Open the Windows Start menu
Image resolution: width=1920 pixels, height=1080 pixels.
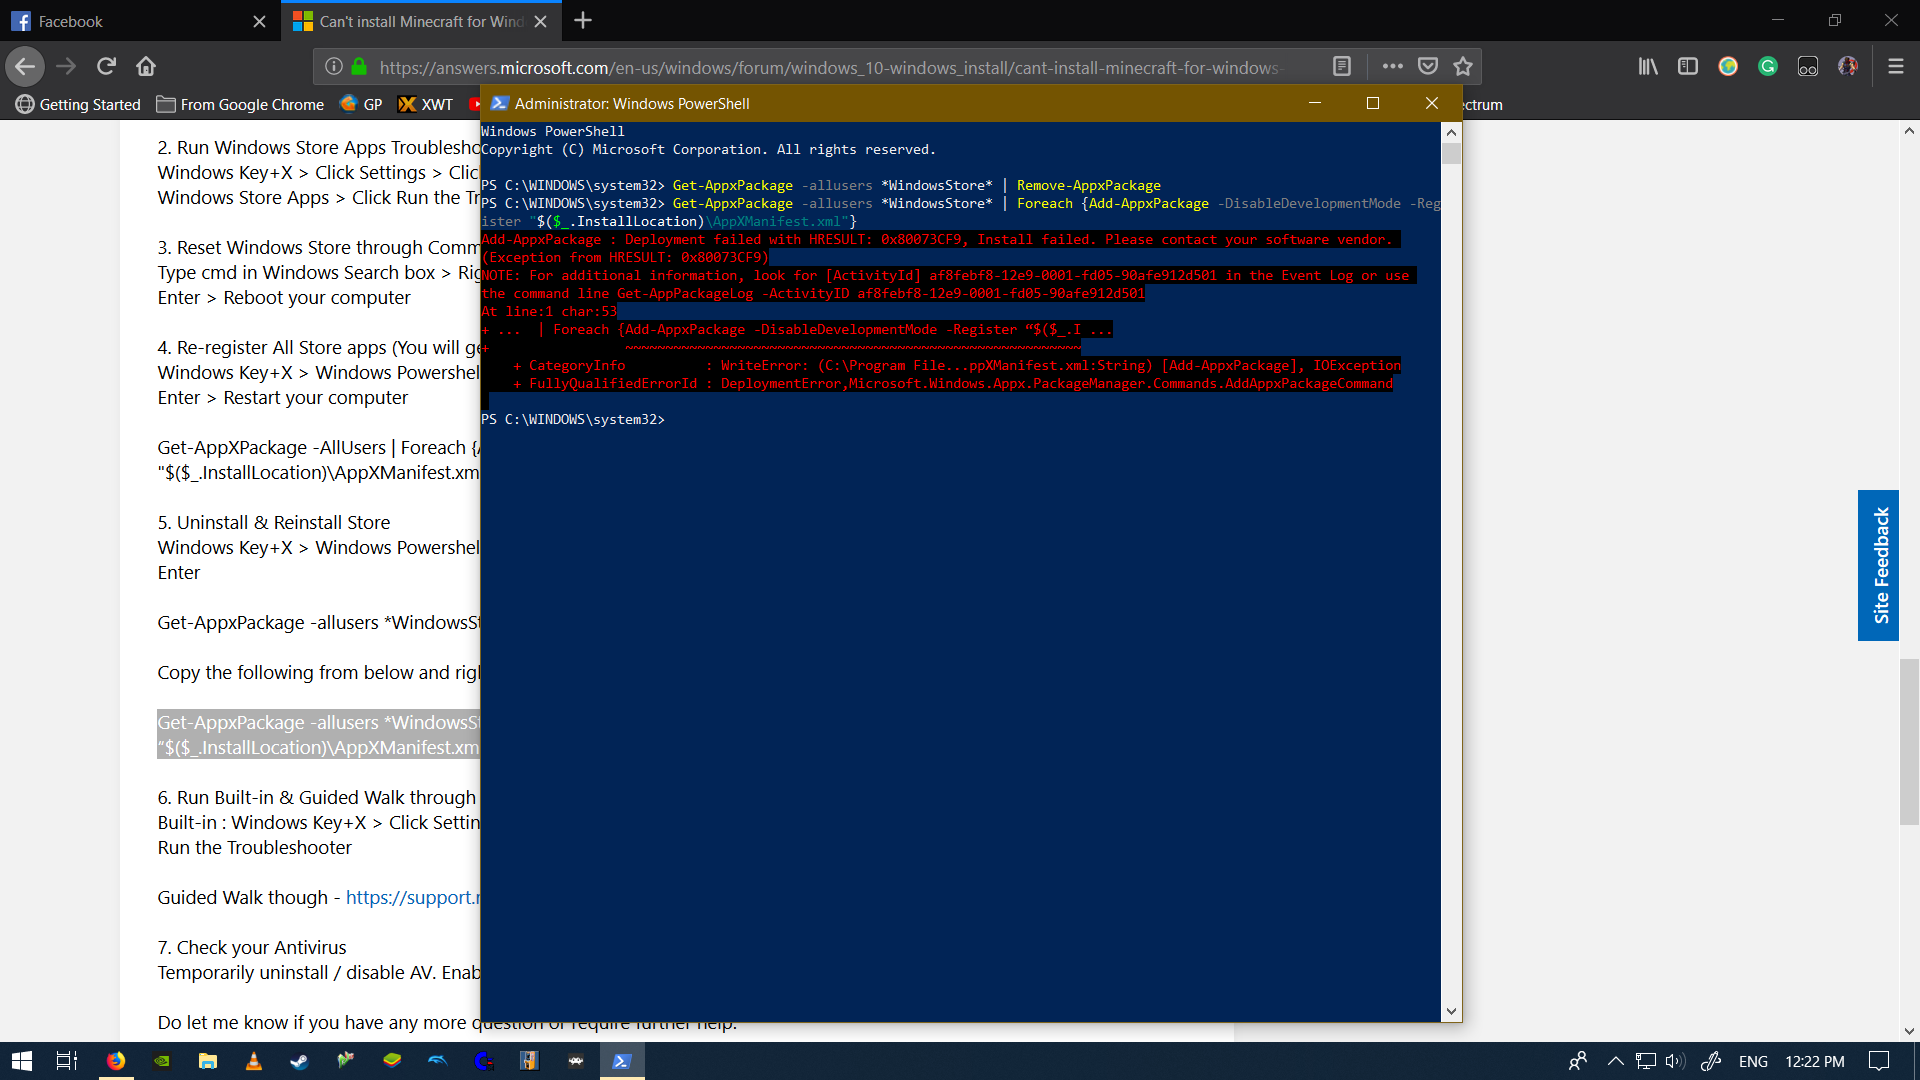22,1061
